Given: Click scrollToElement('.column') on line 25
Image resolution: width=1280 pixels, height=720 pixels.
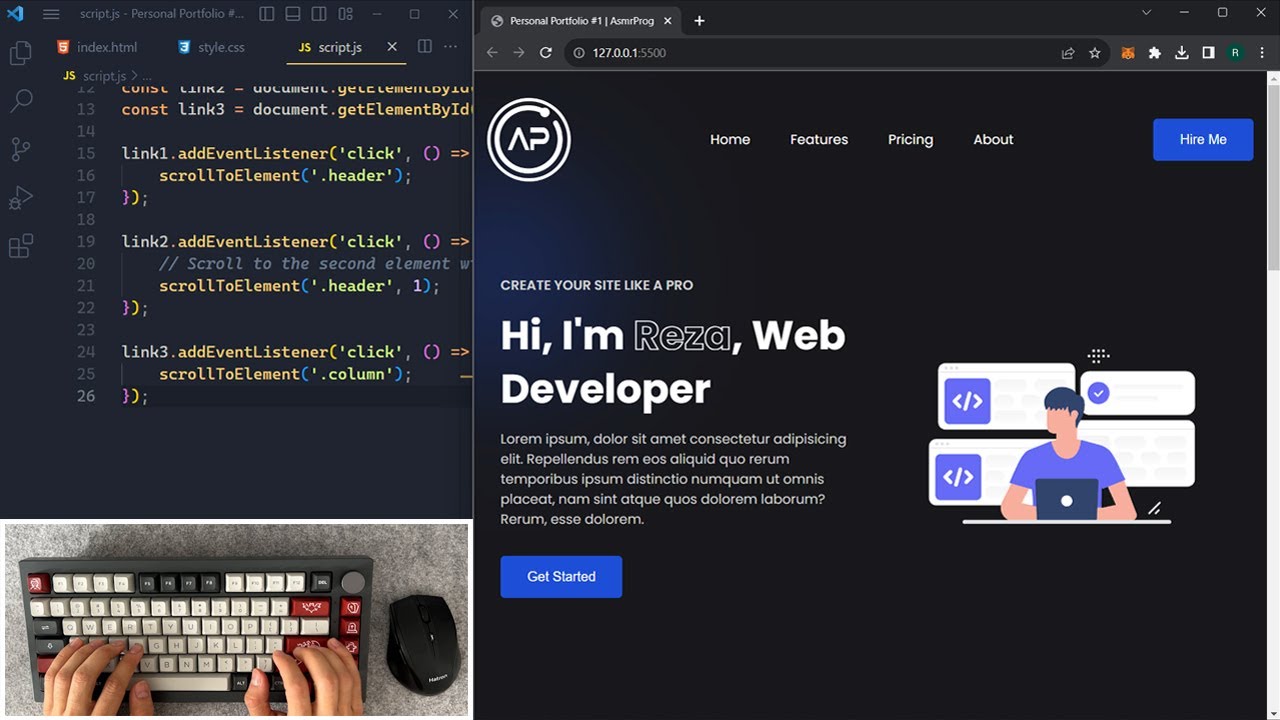Looking at the screenshot, I should [x=286, y=374].
